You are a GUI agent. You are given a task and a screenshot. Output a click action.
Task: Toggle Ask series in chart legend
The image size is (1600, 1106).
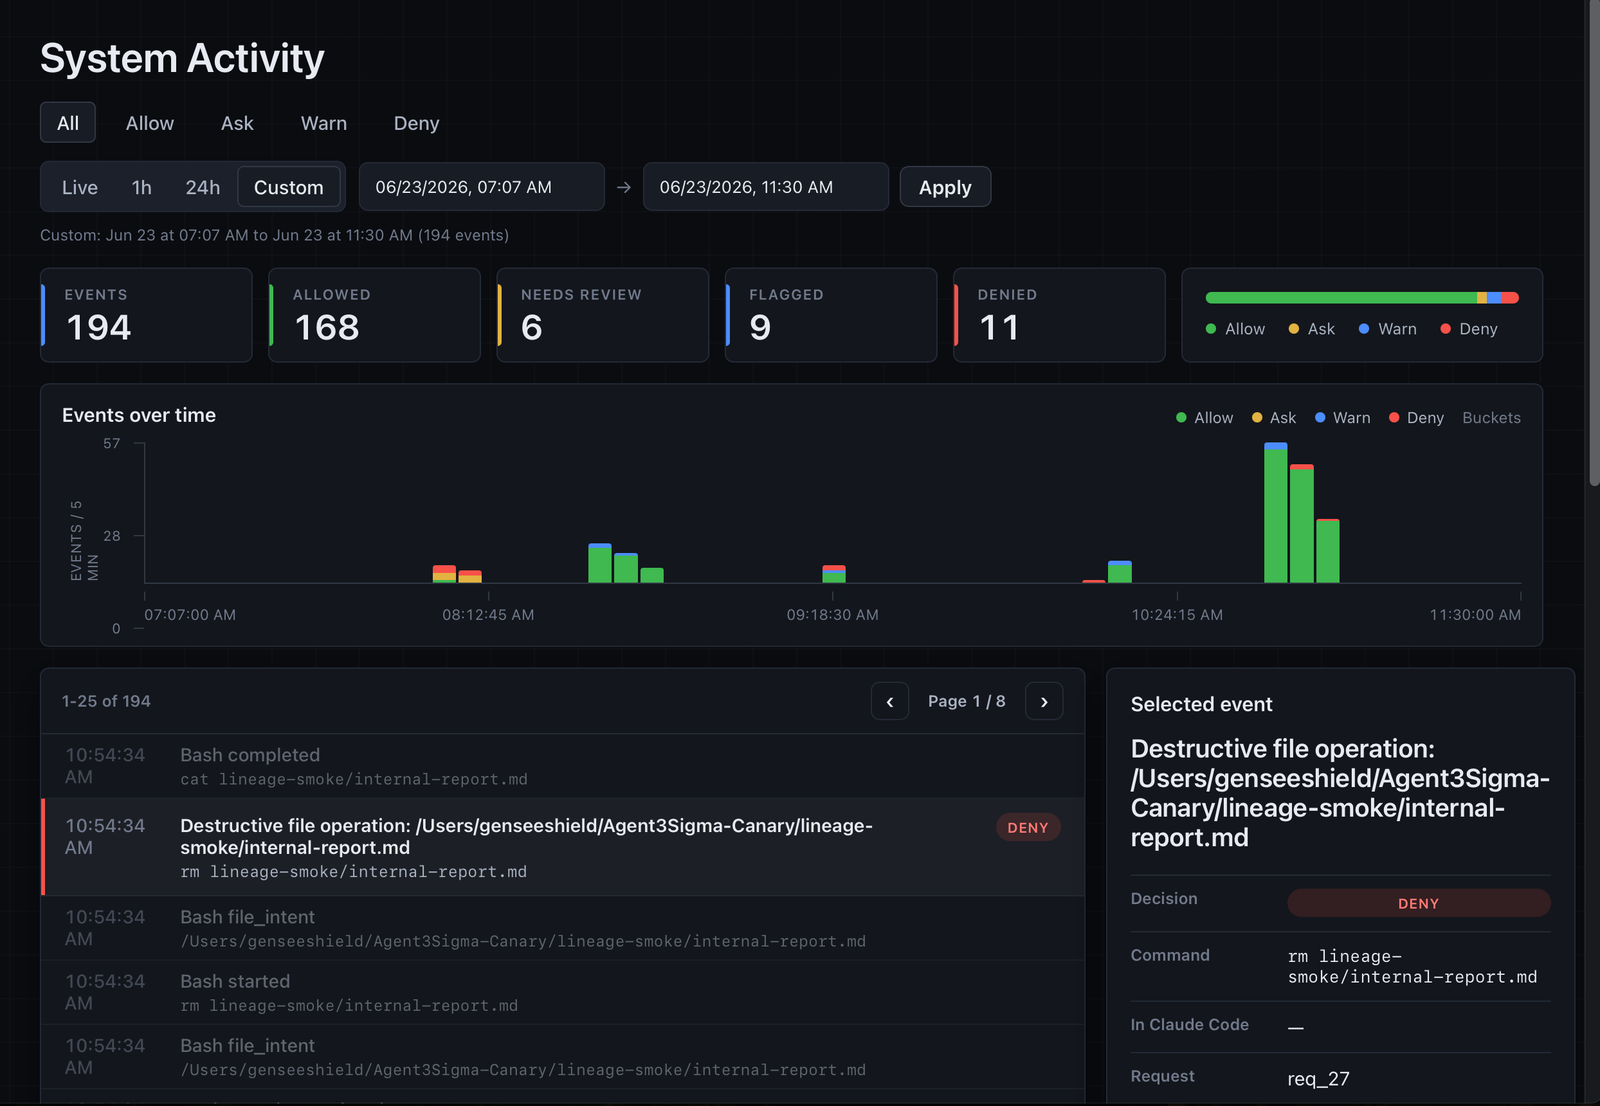tap(1274, 418)
